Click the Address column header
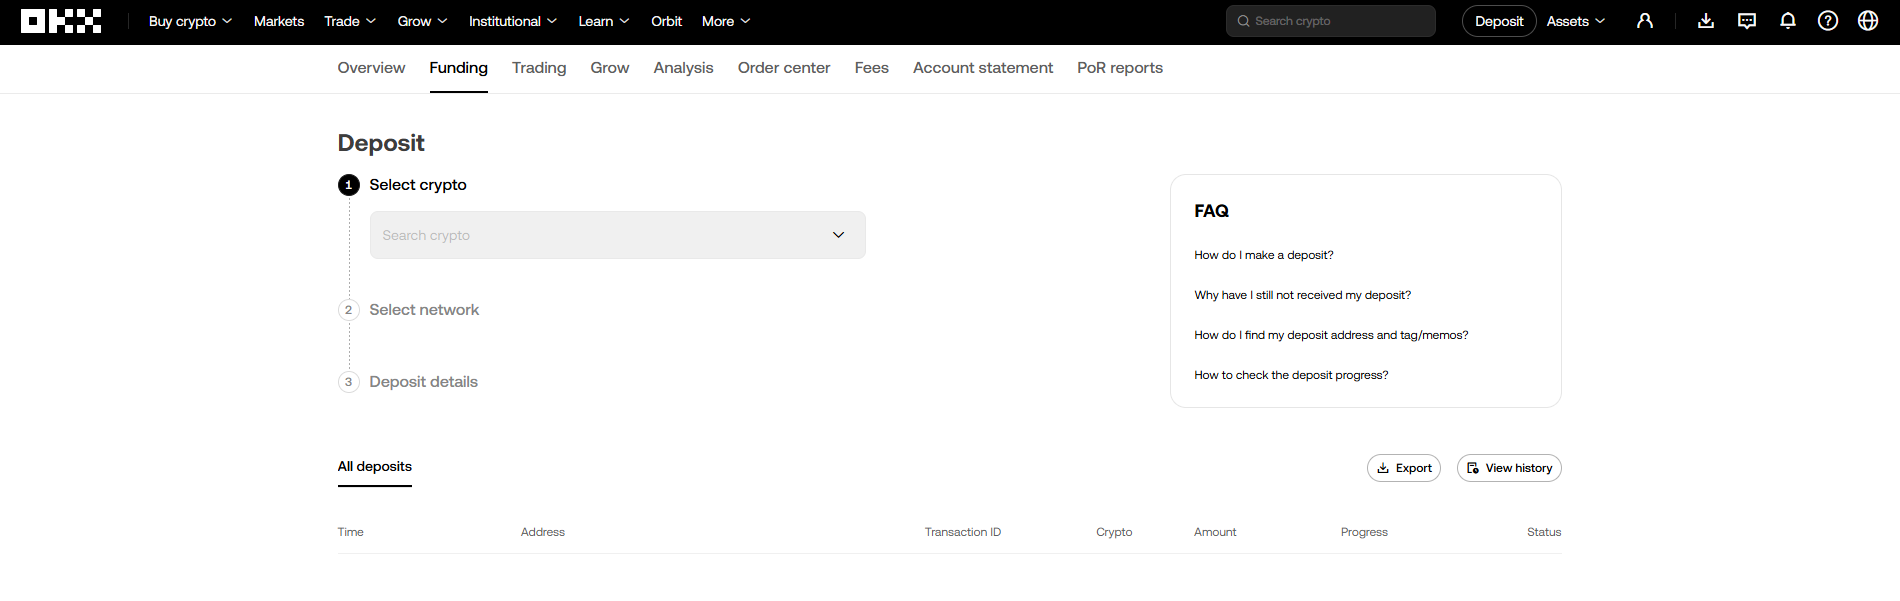The height and width of the screenshot is (601, 1900). click(x=543, y=532)
